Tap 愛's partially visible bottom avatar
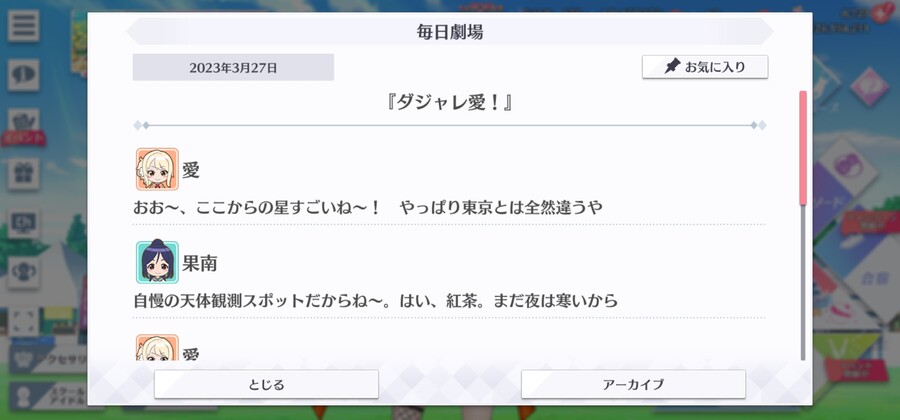The image size is (900, 420). [x=157, y=348]
